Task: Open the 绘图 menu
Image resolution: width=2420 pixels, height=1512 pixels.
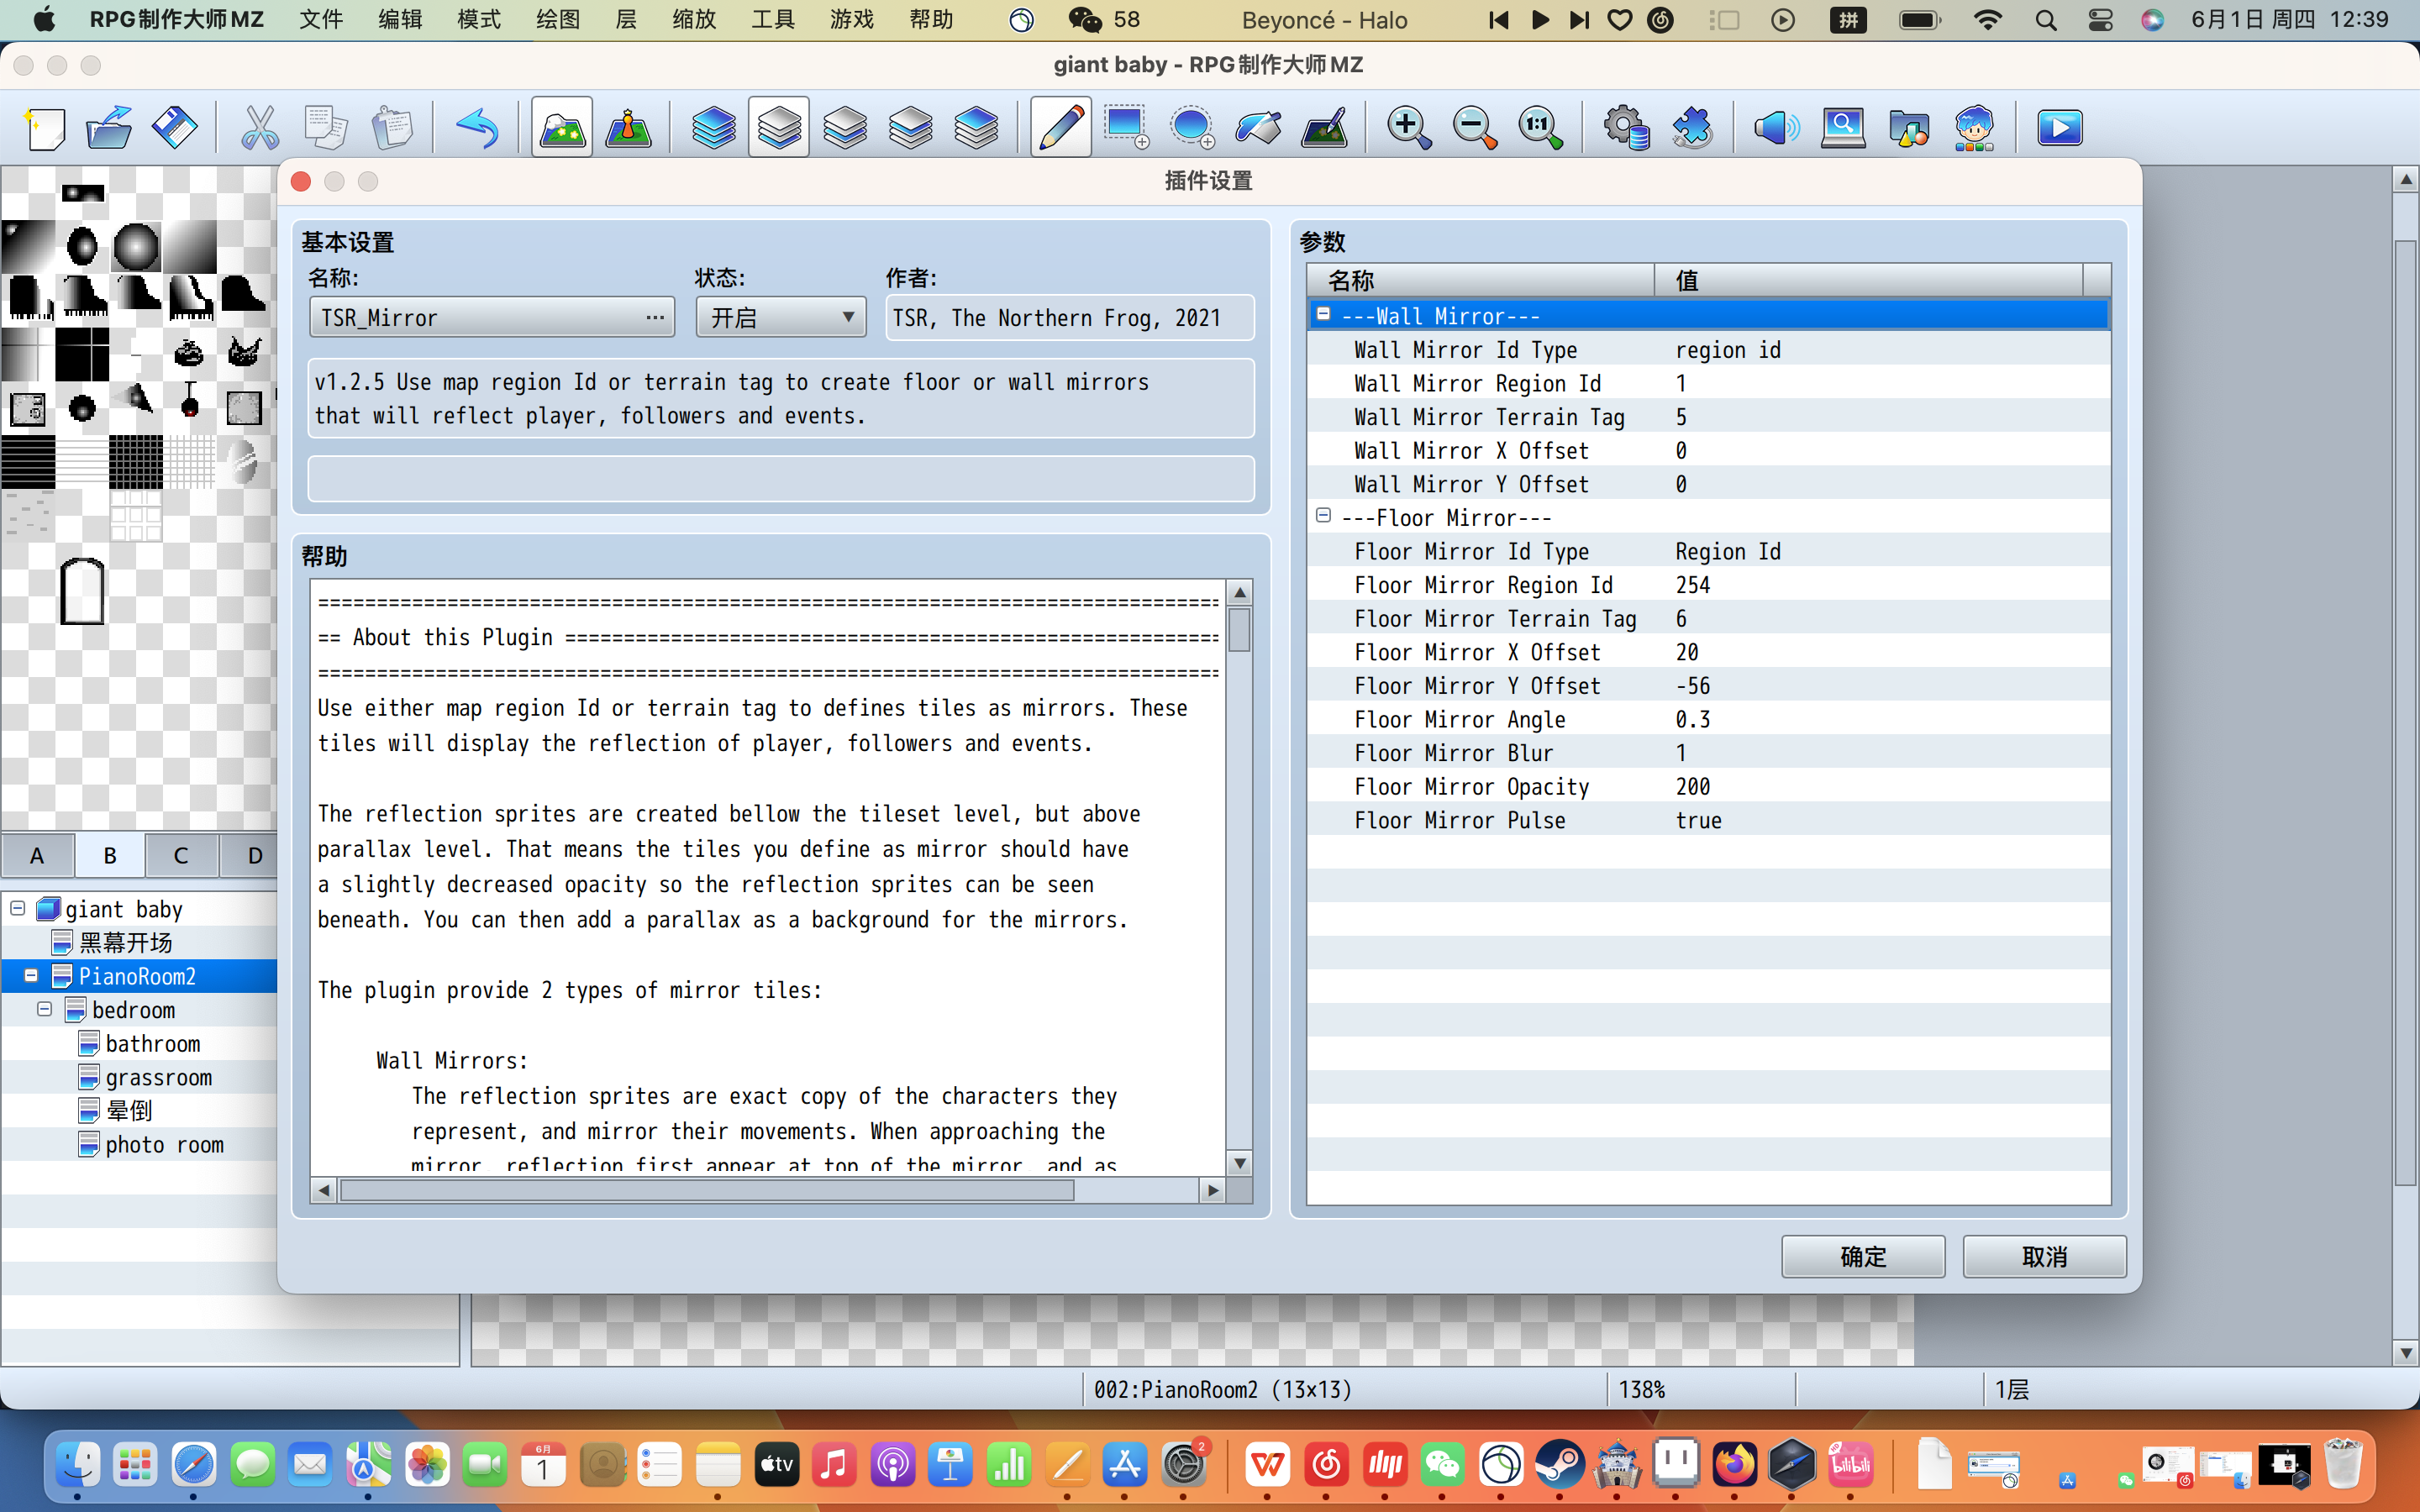Action: [558, 20]
